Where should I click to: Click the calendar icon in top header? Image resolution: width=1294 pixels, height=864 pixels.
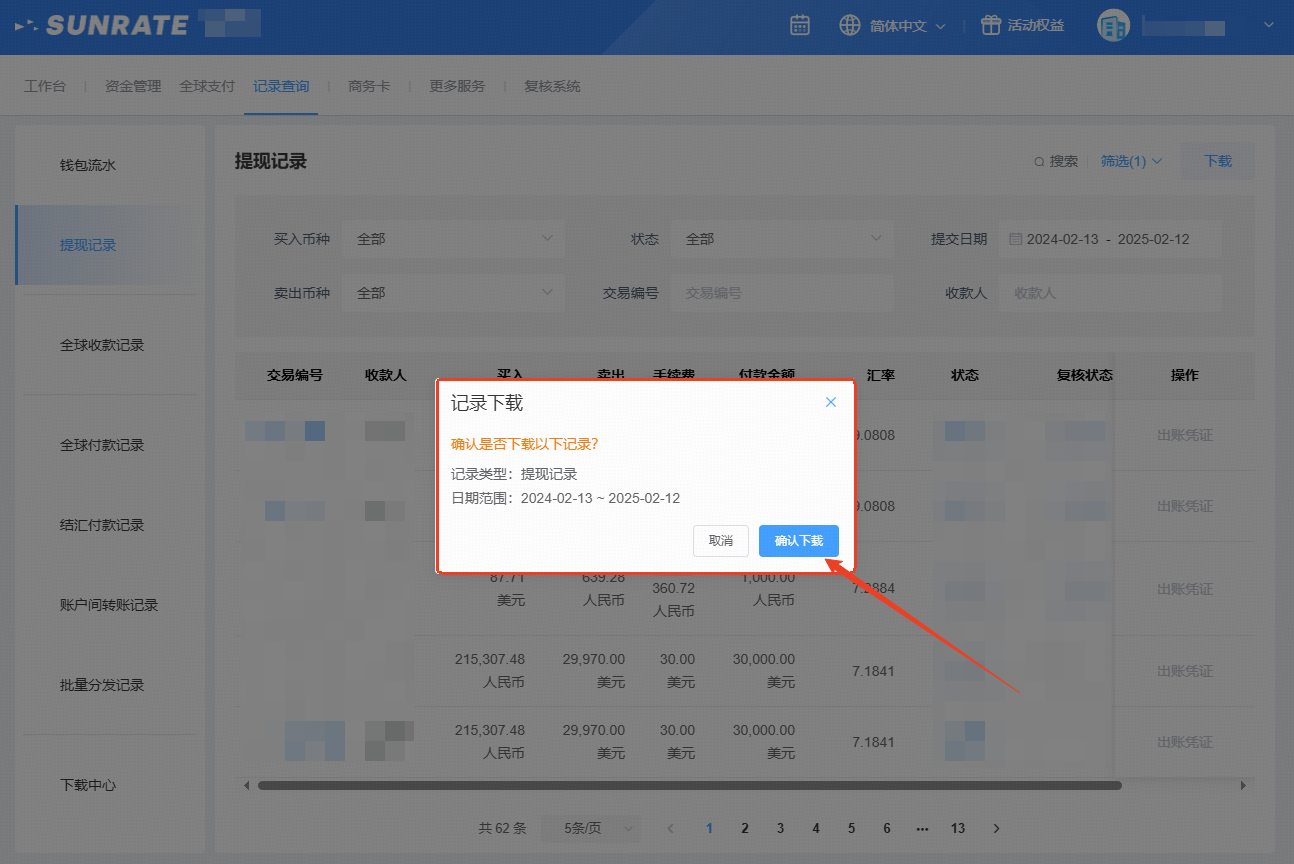coord(799,26)
